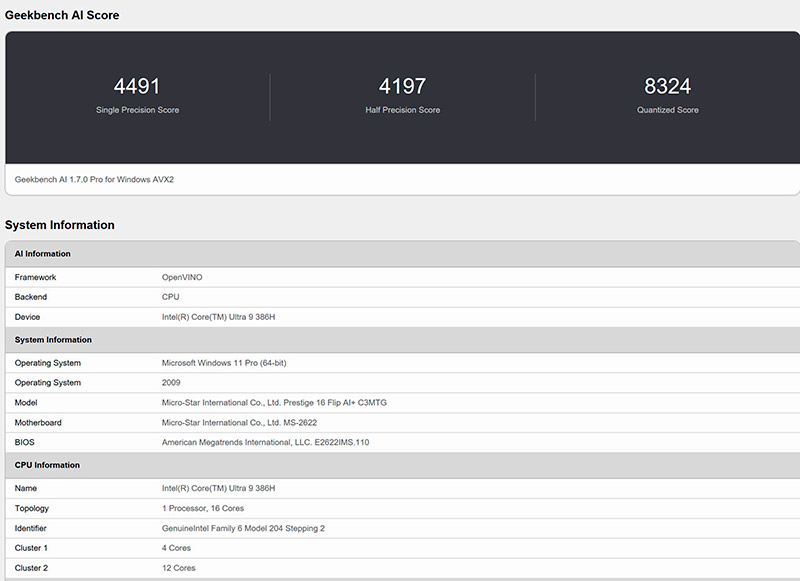Click the Single Precision Score value 4491
The height and width of the screenshot is (581, 800).
pos(137,87)
